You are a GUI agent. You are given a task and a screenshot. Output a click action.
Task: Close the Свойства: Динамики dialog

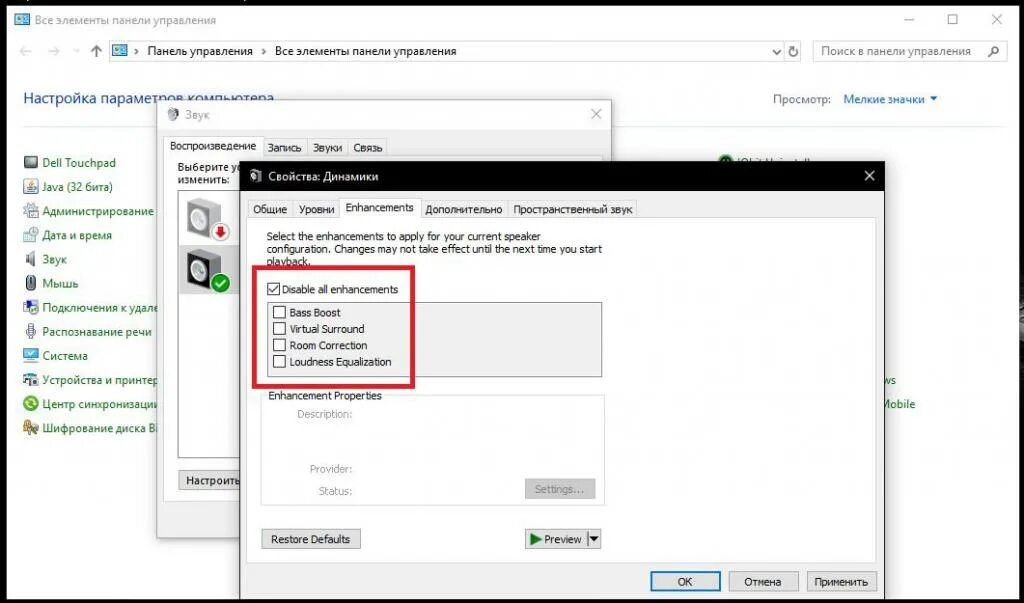[869, 176]
